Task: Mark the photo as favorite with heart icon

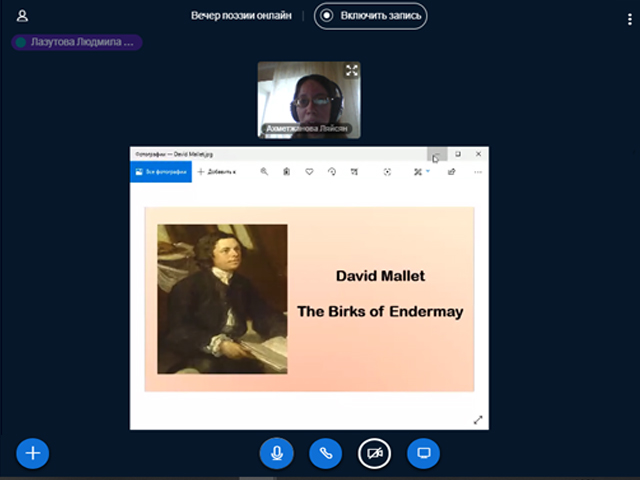Action: [309, 172]
